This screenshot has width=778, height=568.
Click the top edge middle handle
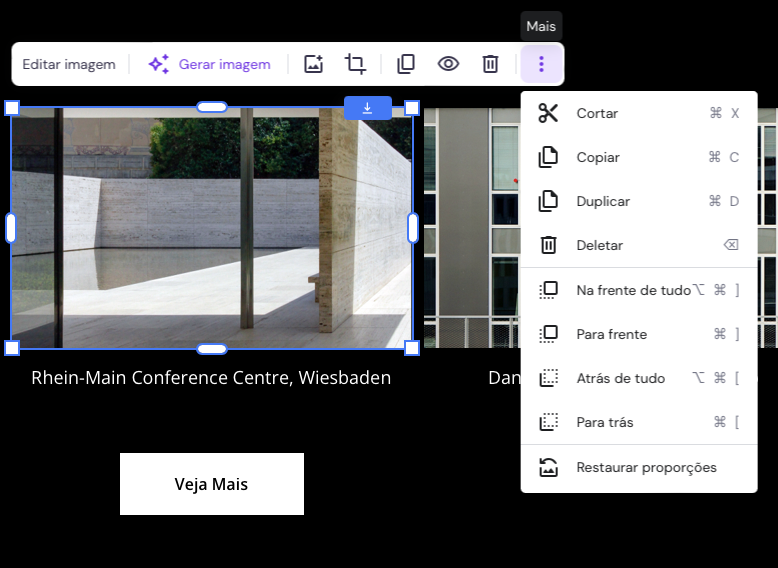click(212, 107)
